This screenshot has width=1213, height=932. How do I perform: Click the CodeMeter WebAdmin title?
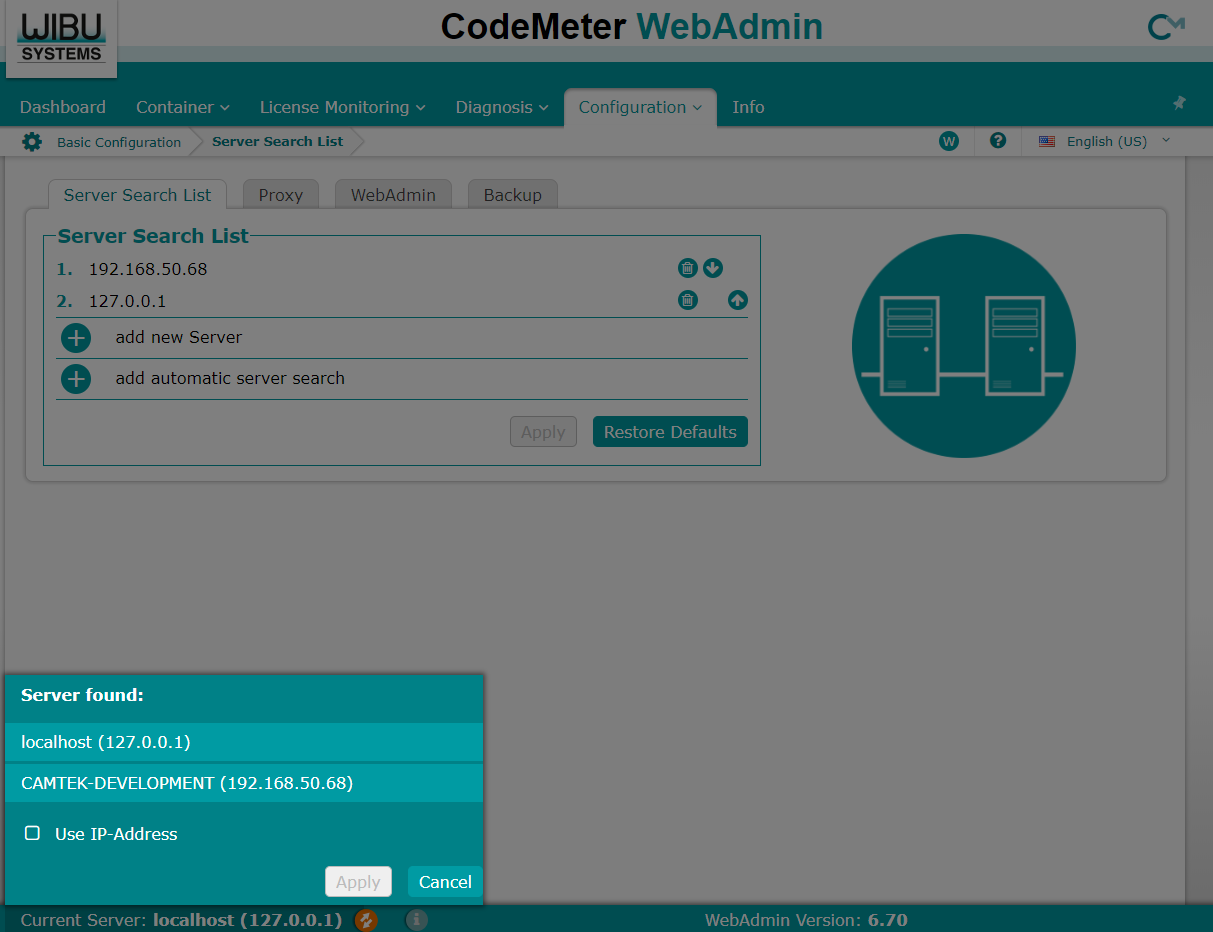click(632, 26)
